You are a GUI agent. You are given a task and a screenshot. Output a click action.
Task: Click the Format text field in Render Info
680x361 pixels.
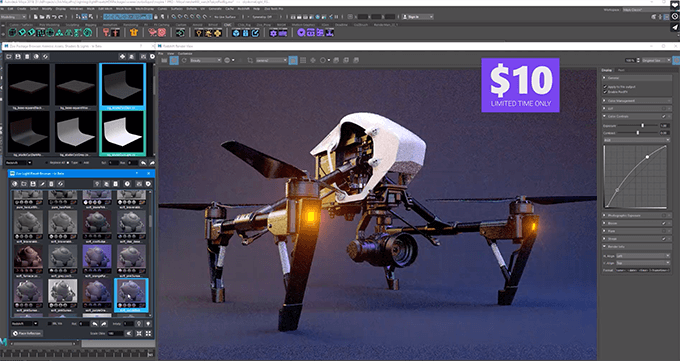pos(643,270)
